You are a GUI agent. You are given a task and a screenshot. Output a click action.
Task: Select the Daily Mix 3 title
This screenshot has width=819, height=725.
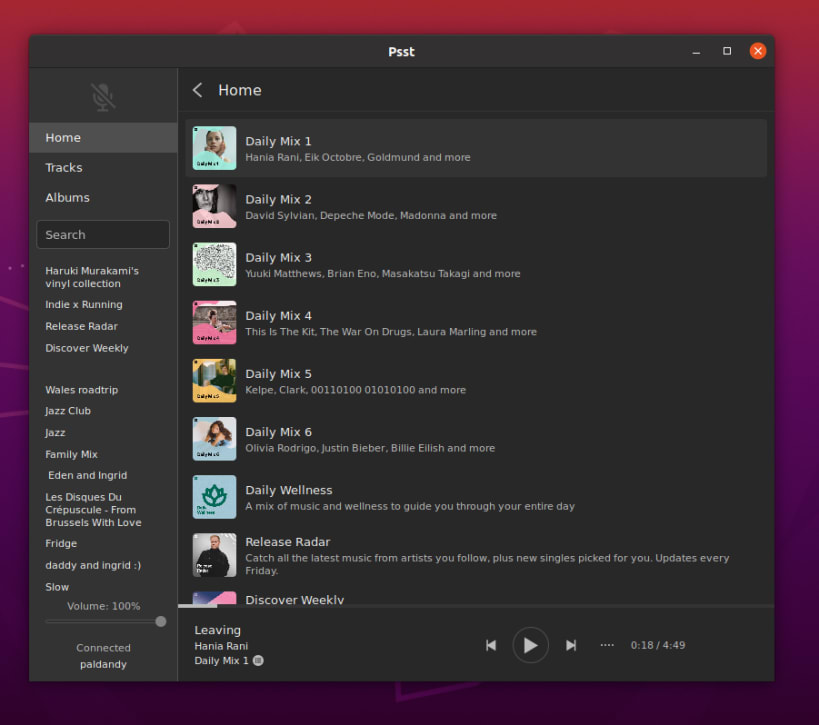[278, 258]
